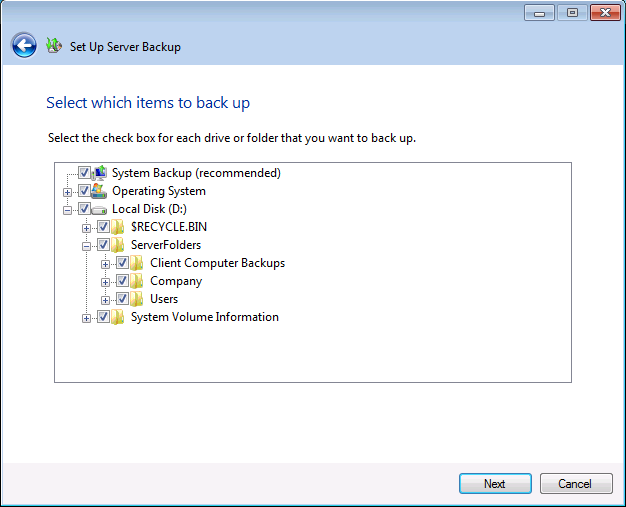Collapse the Local Disk (D:) node

pos(68,209)
